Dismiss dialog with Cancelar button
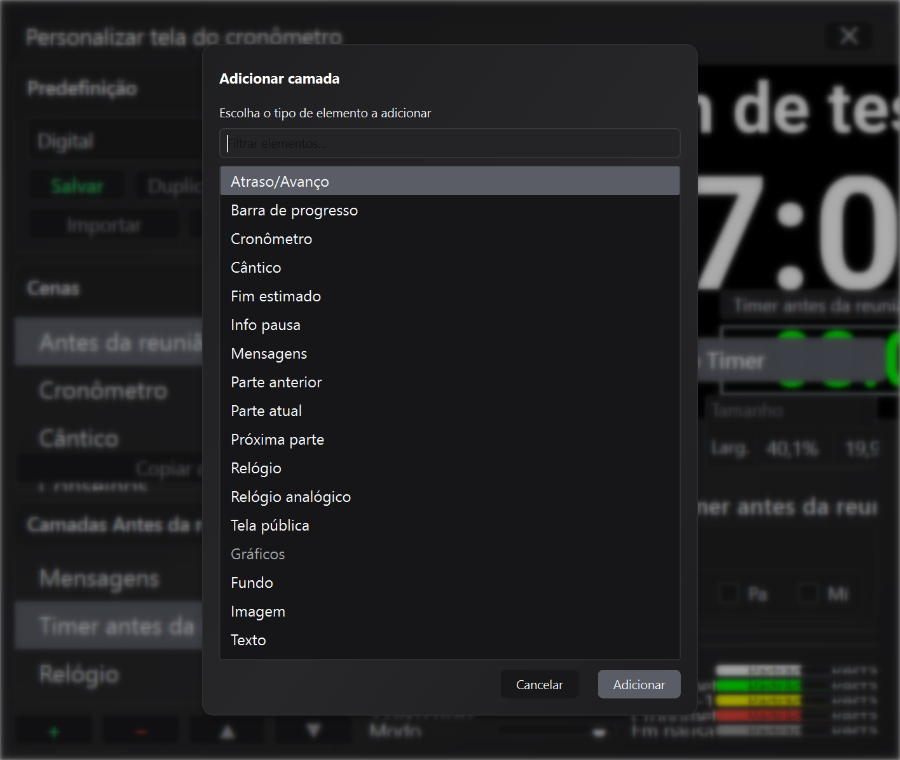900x760 pixels. [x=539, y=684]
